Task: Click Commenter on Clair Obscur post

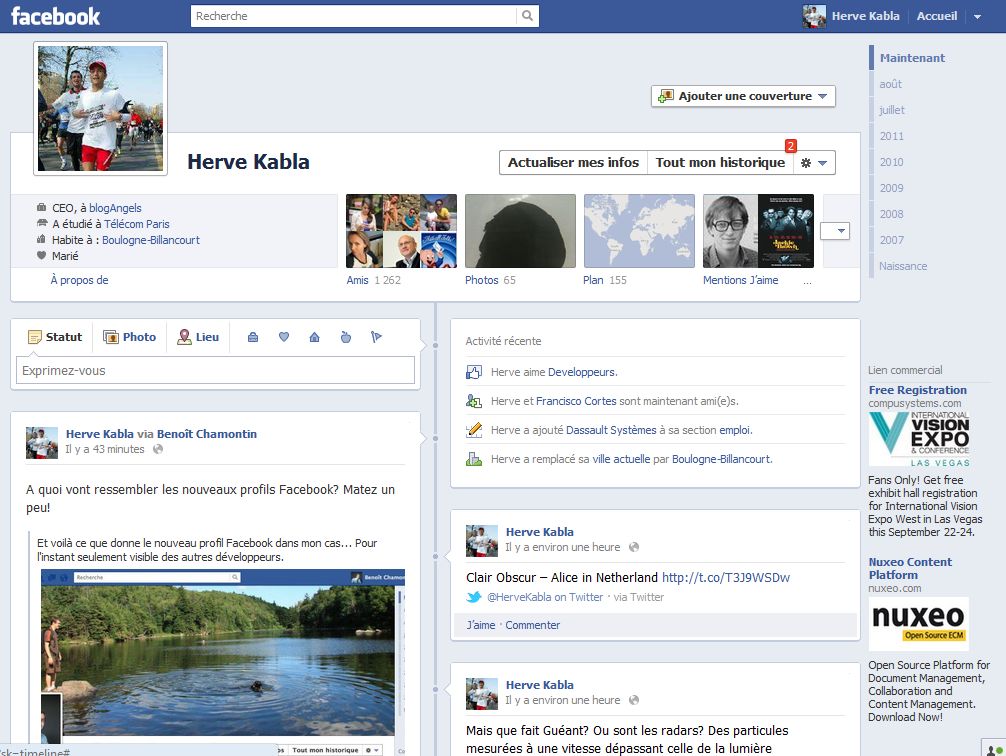Action: point(533,625)
